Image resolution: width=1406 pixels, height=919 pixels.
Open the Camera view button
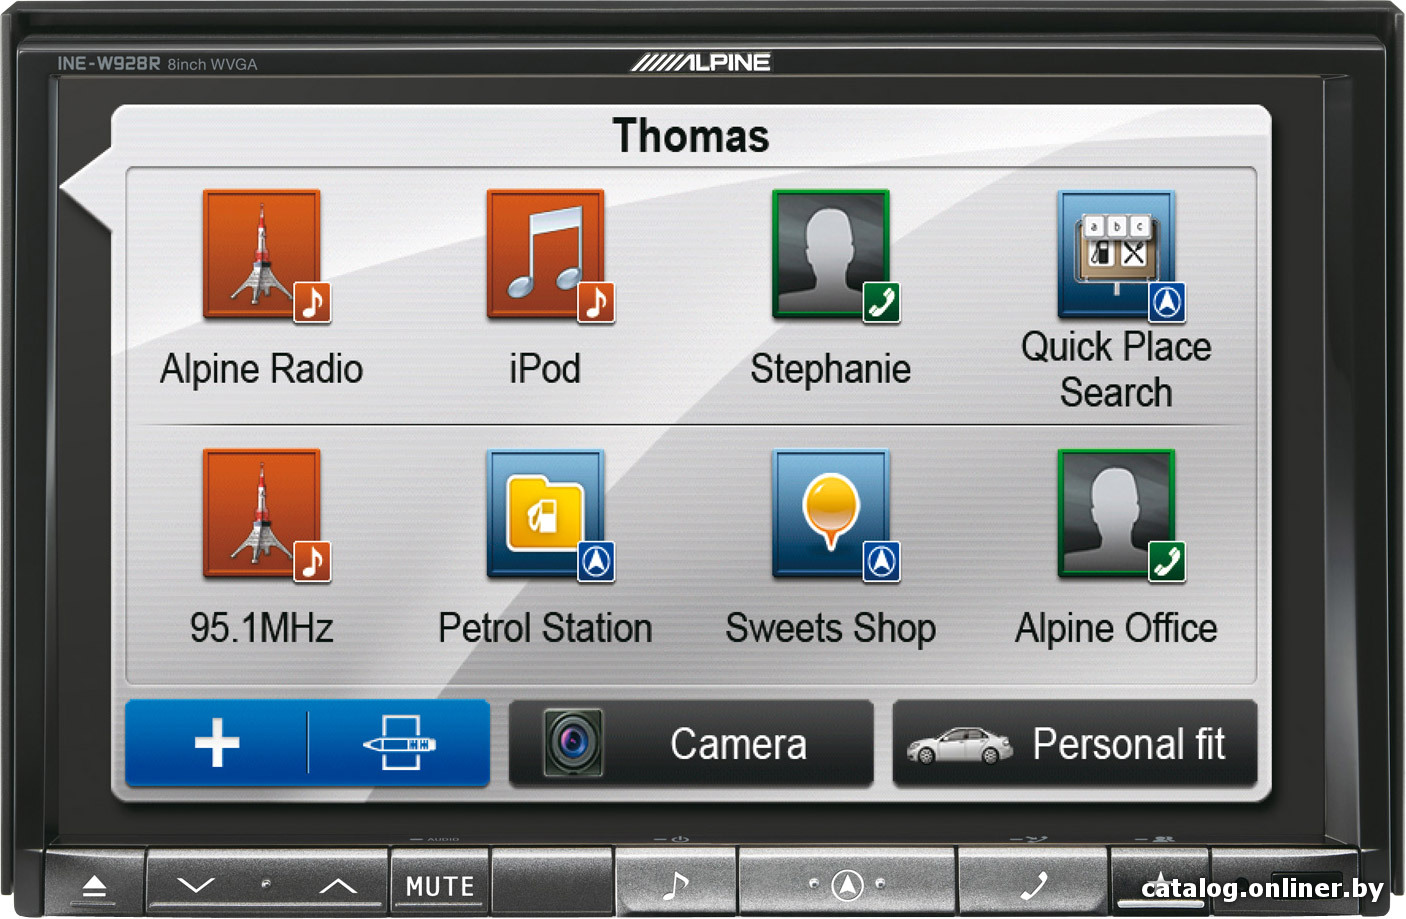click(x=691, y=744)
